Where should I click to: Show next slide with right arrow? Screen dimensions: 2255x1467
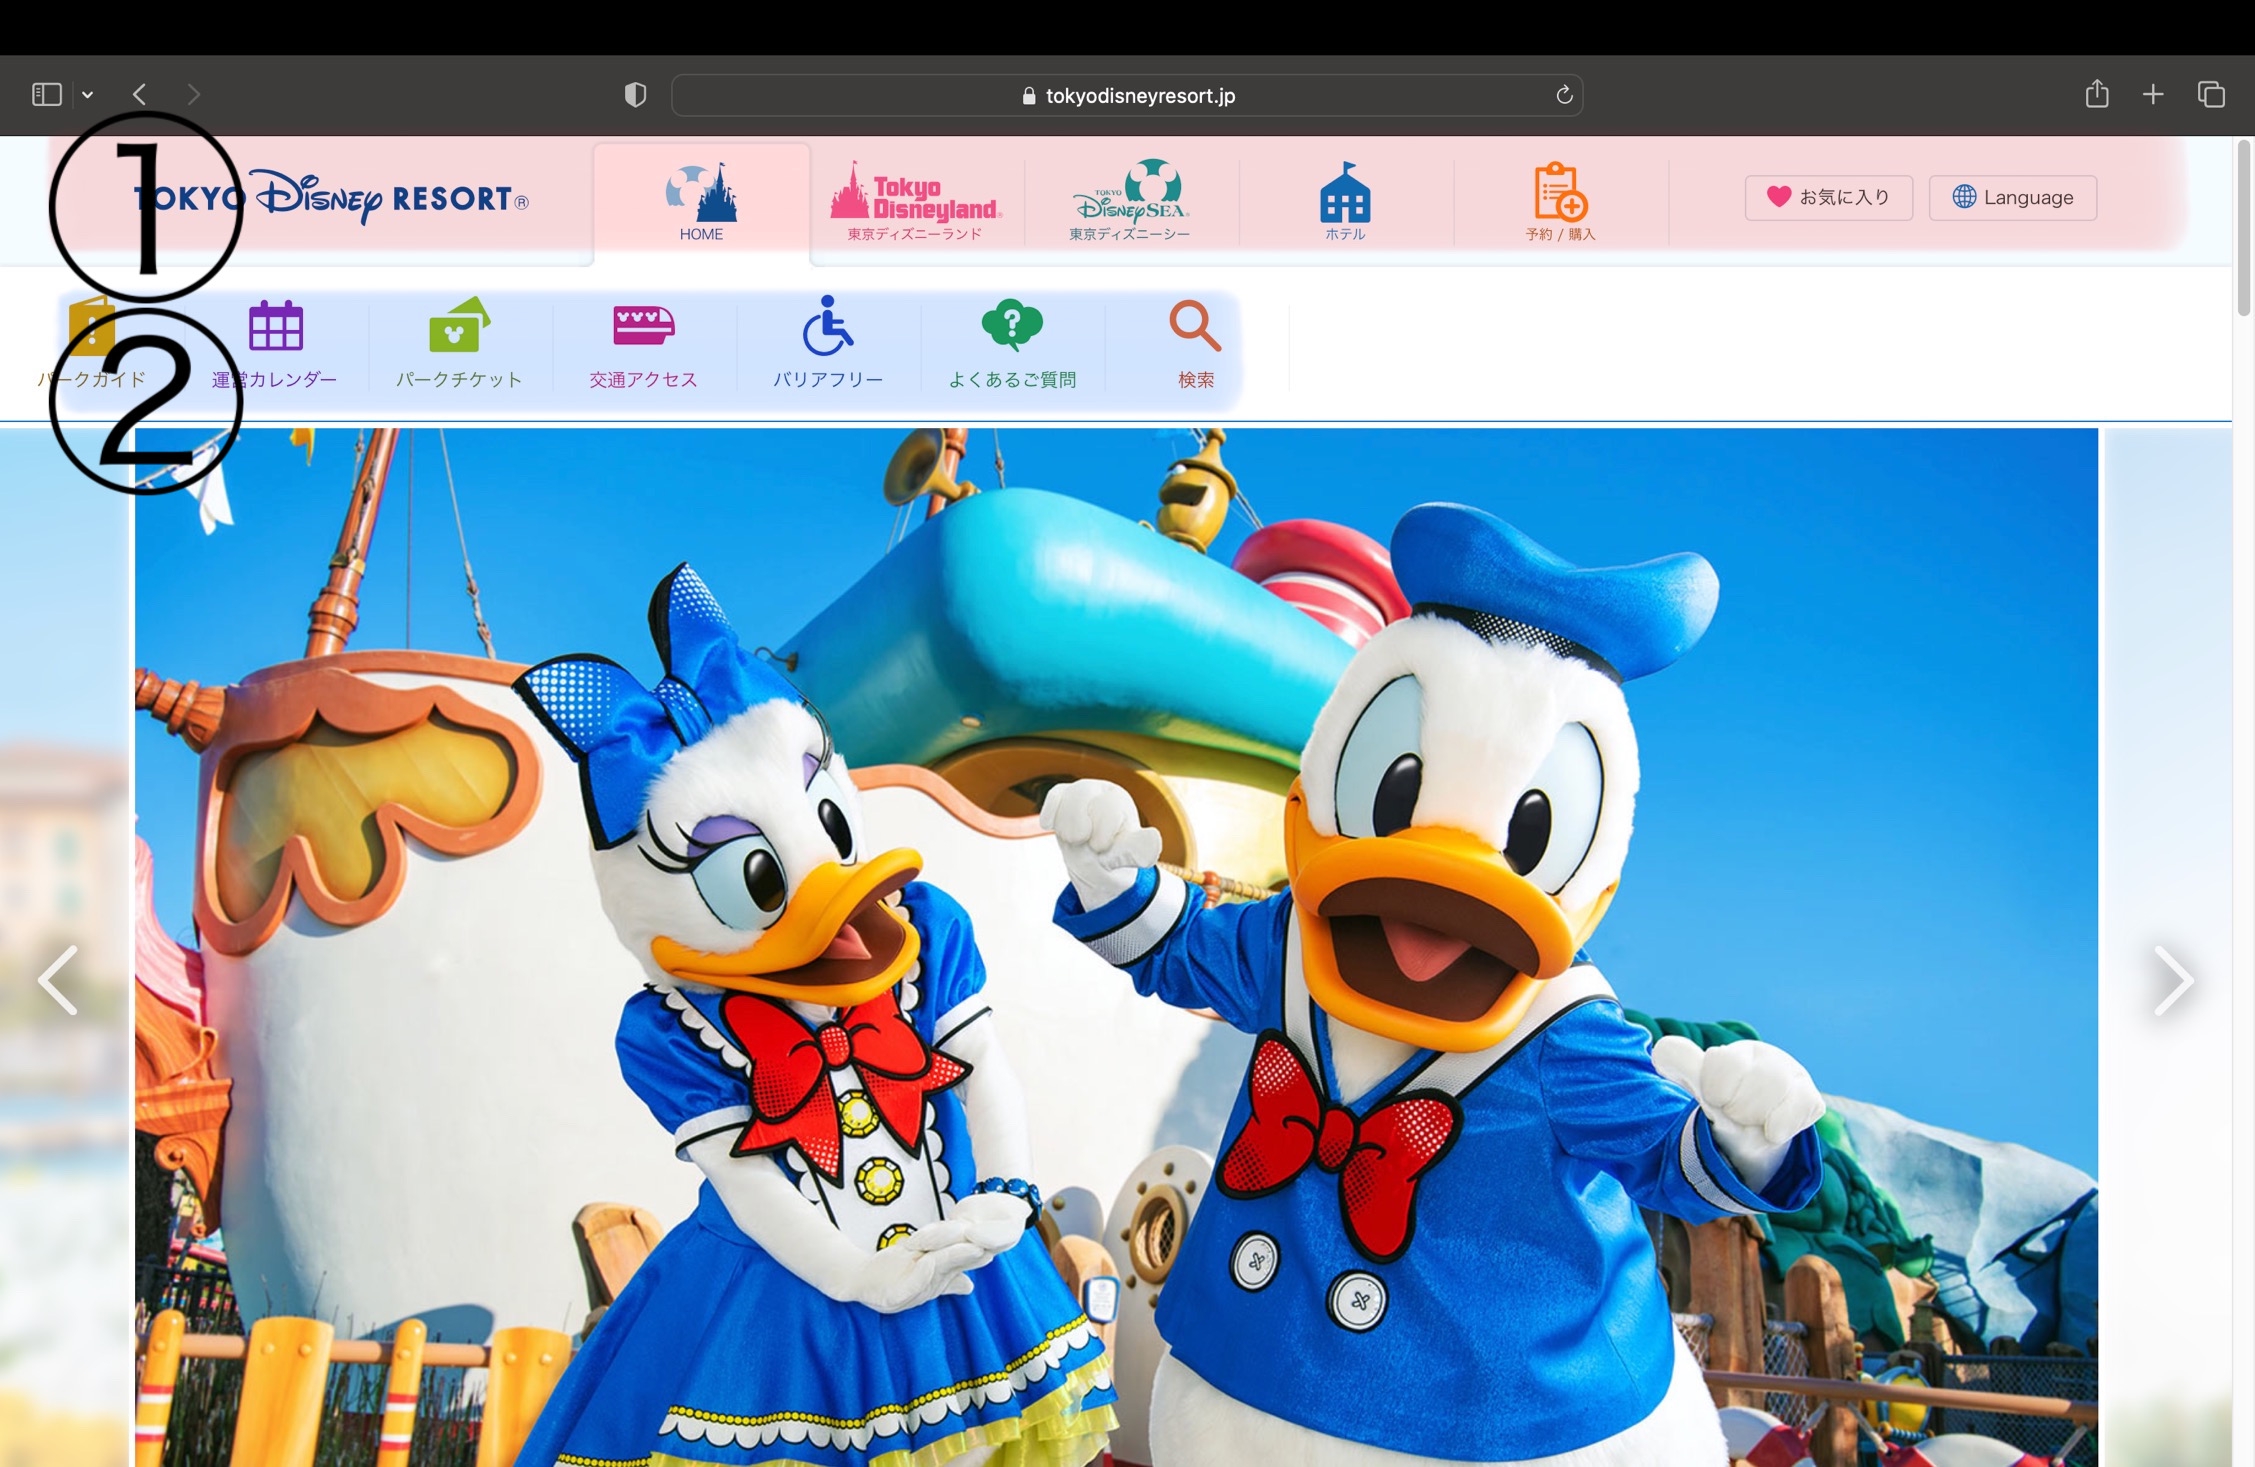point(2173,980)
